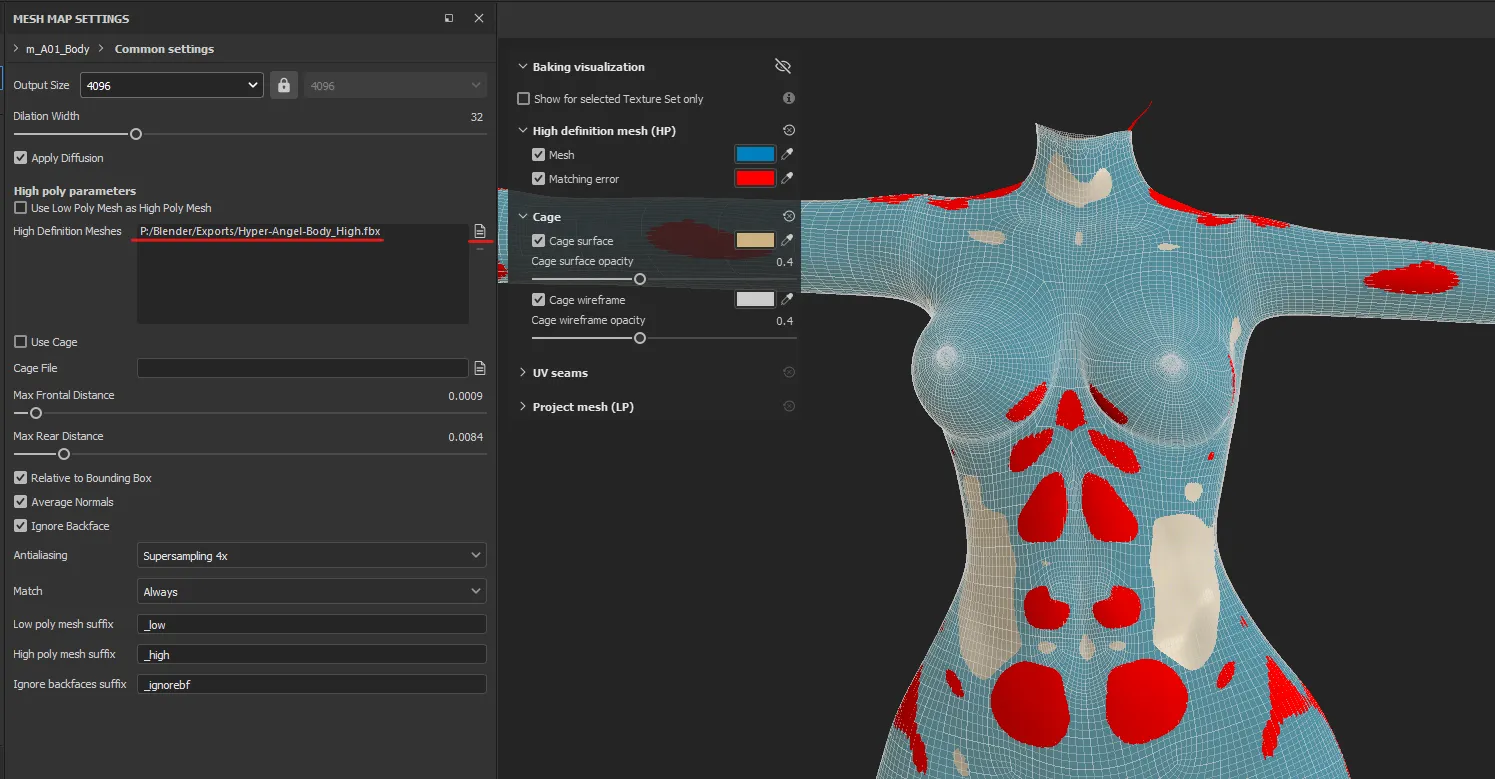This screenshot has height=779, width=1495.
Task: Click the output size lock icon
Action: [285, 85]
